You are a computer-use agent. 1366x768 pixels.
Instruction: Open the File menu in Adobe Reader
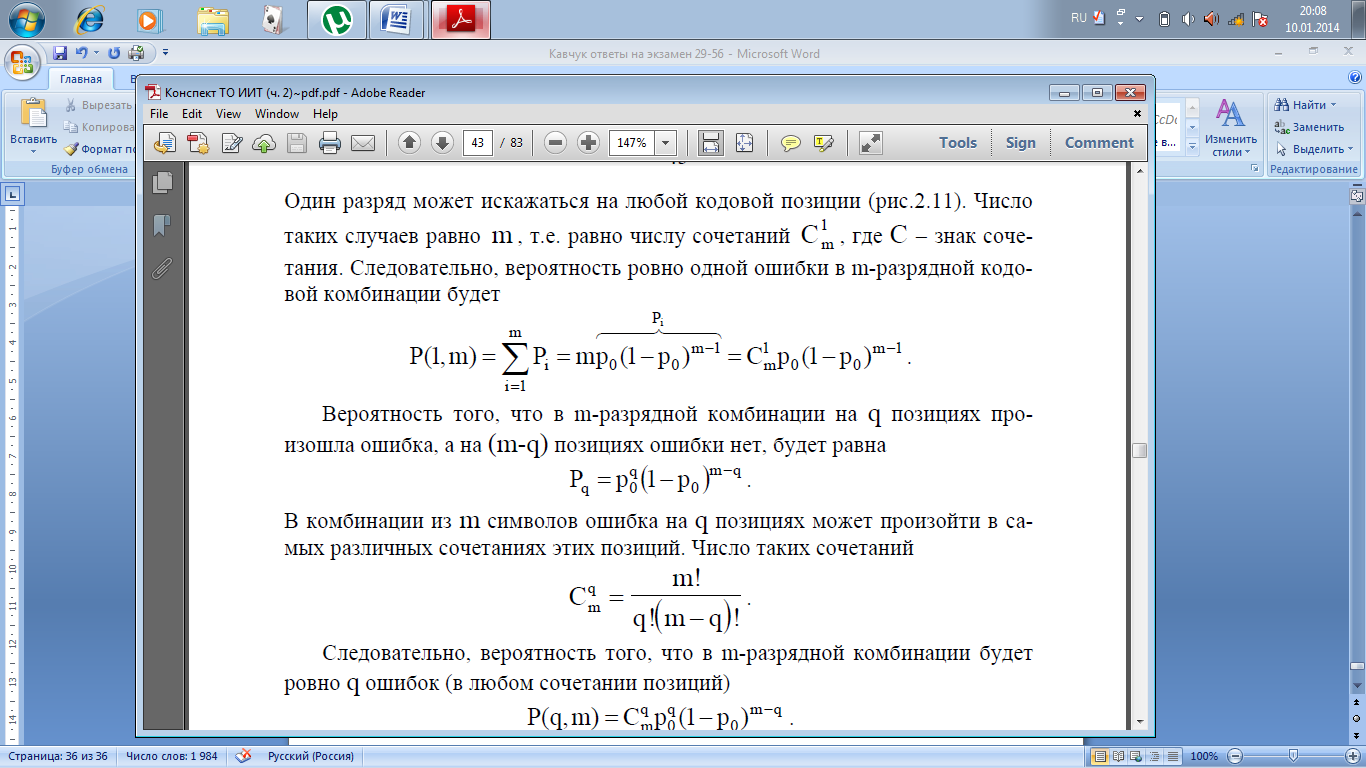coord(161,114)
